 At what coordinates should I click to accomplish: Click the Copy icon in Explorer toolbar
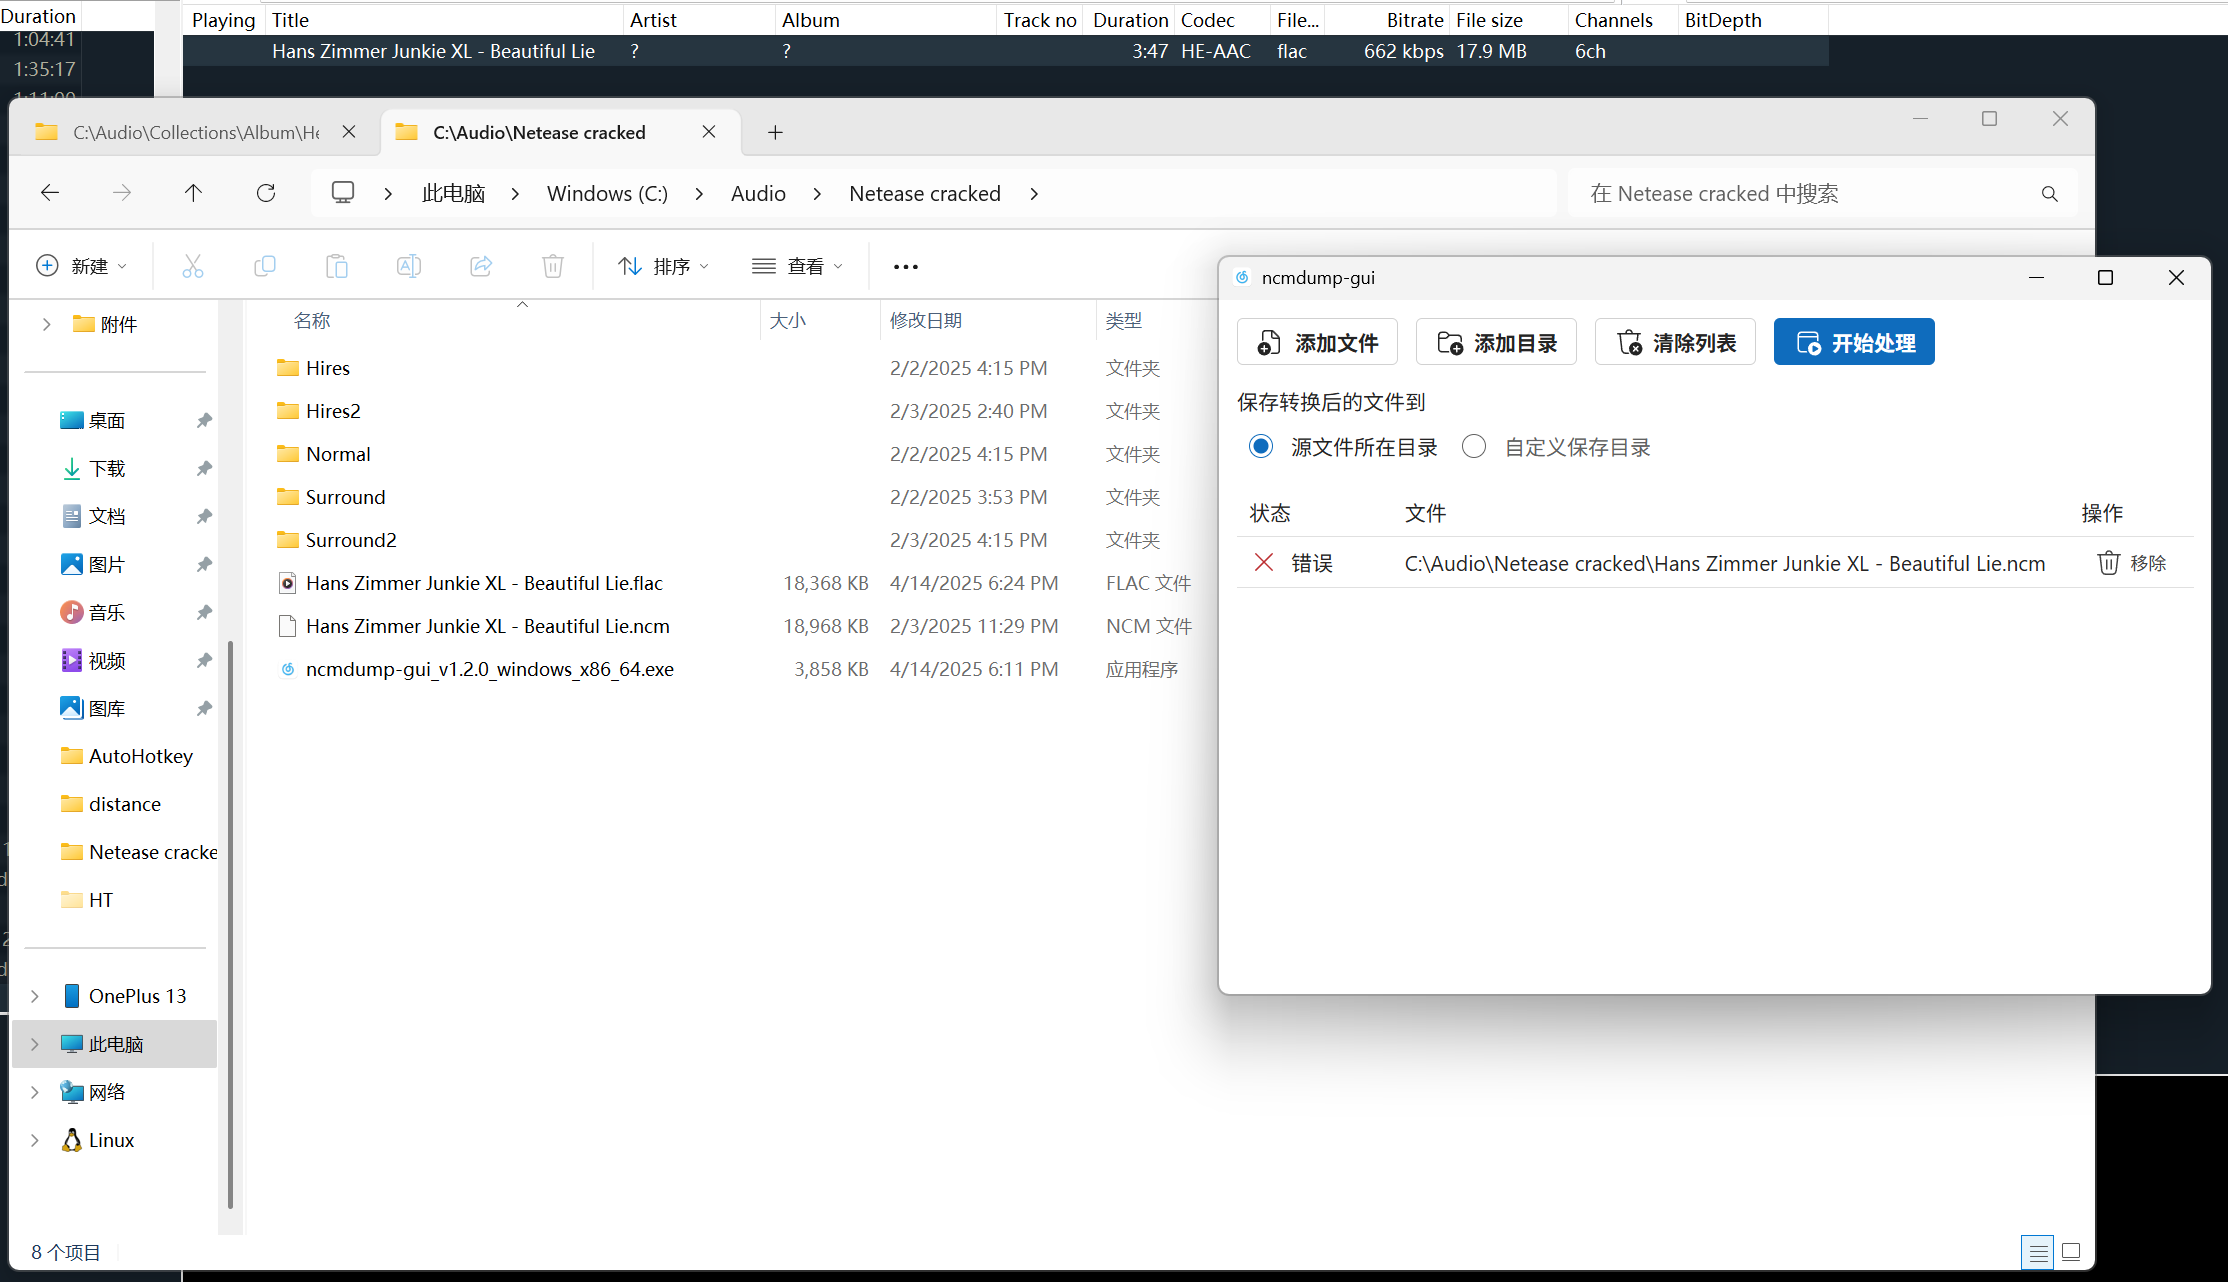point(265,266)
